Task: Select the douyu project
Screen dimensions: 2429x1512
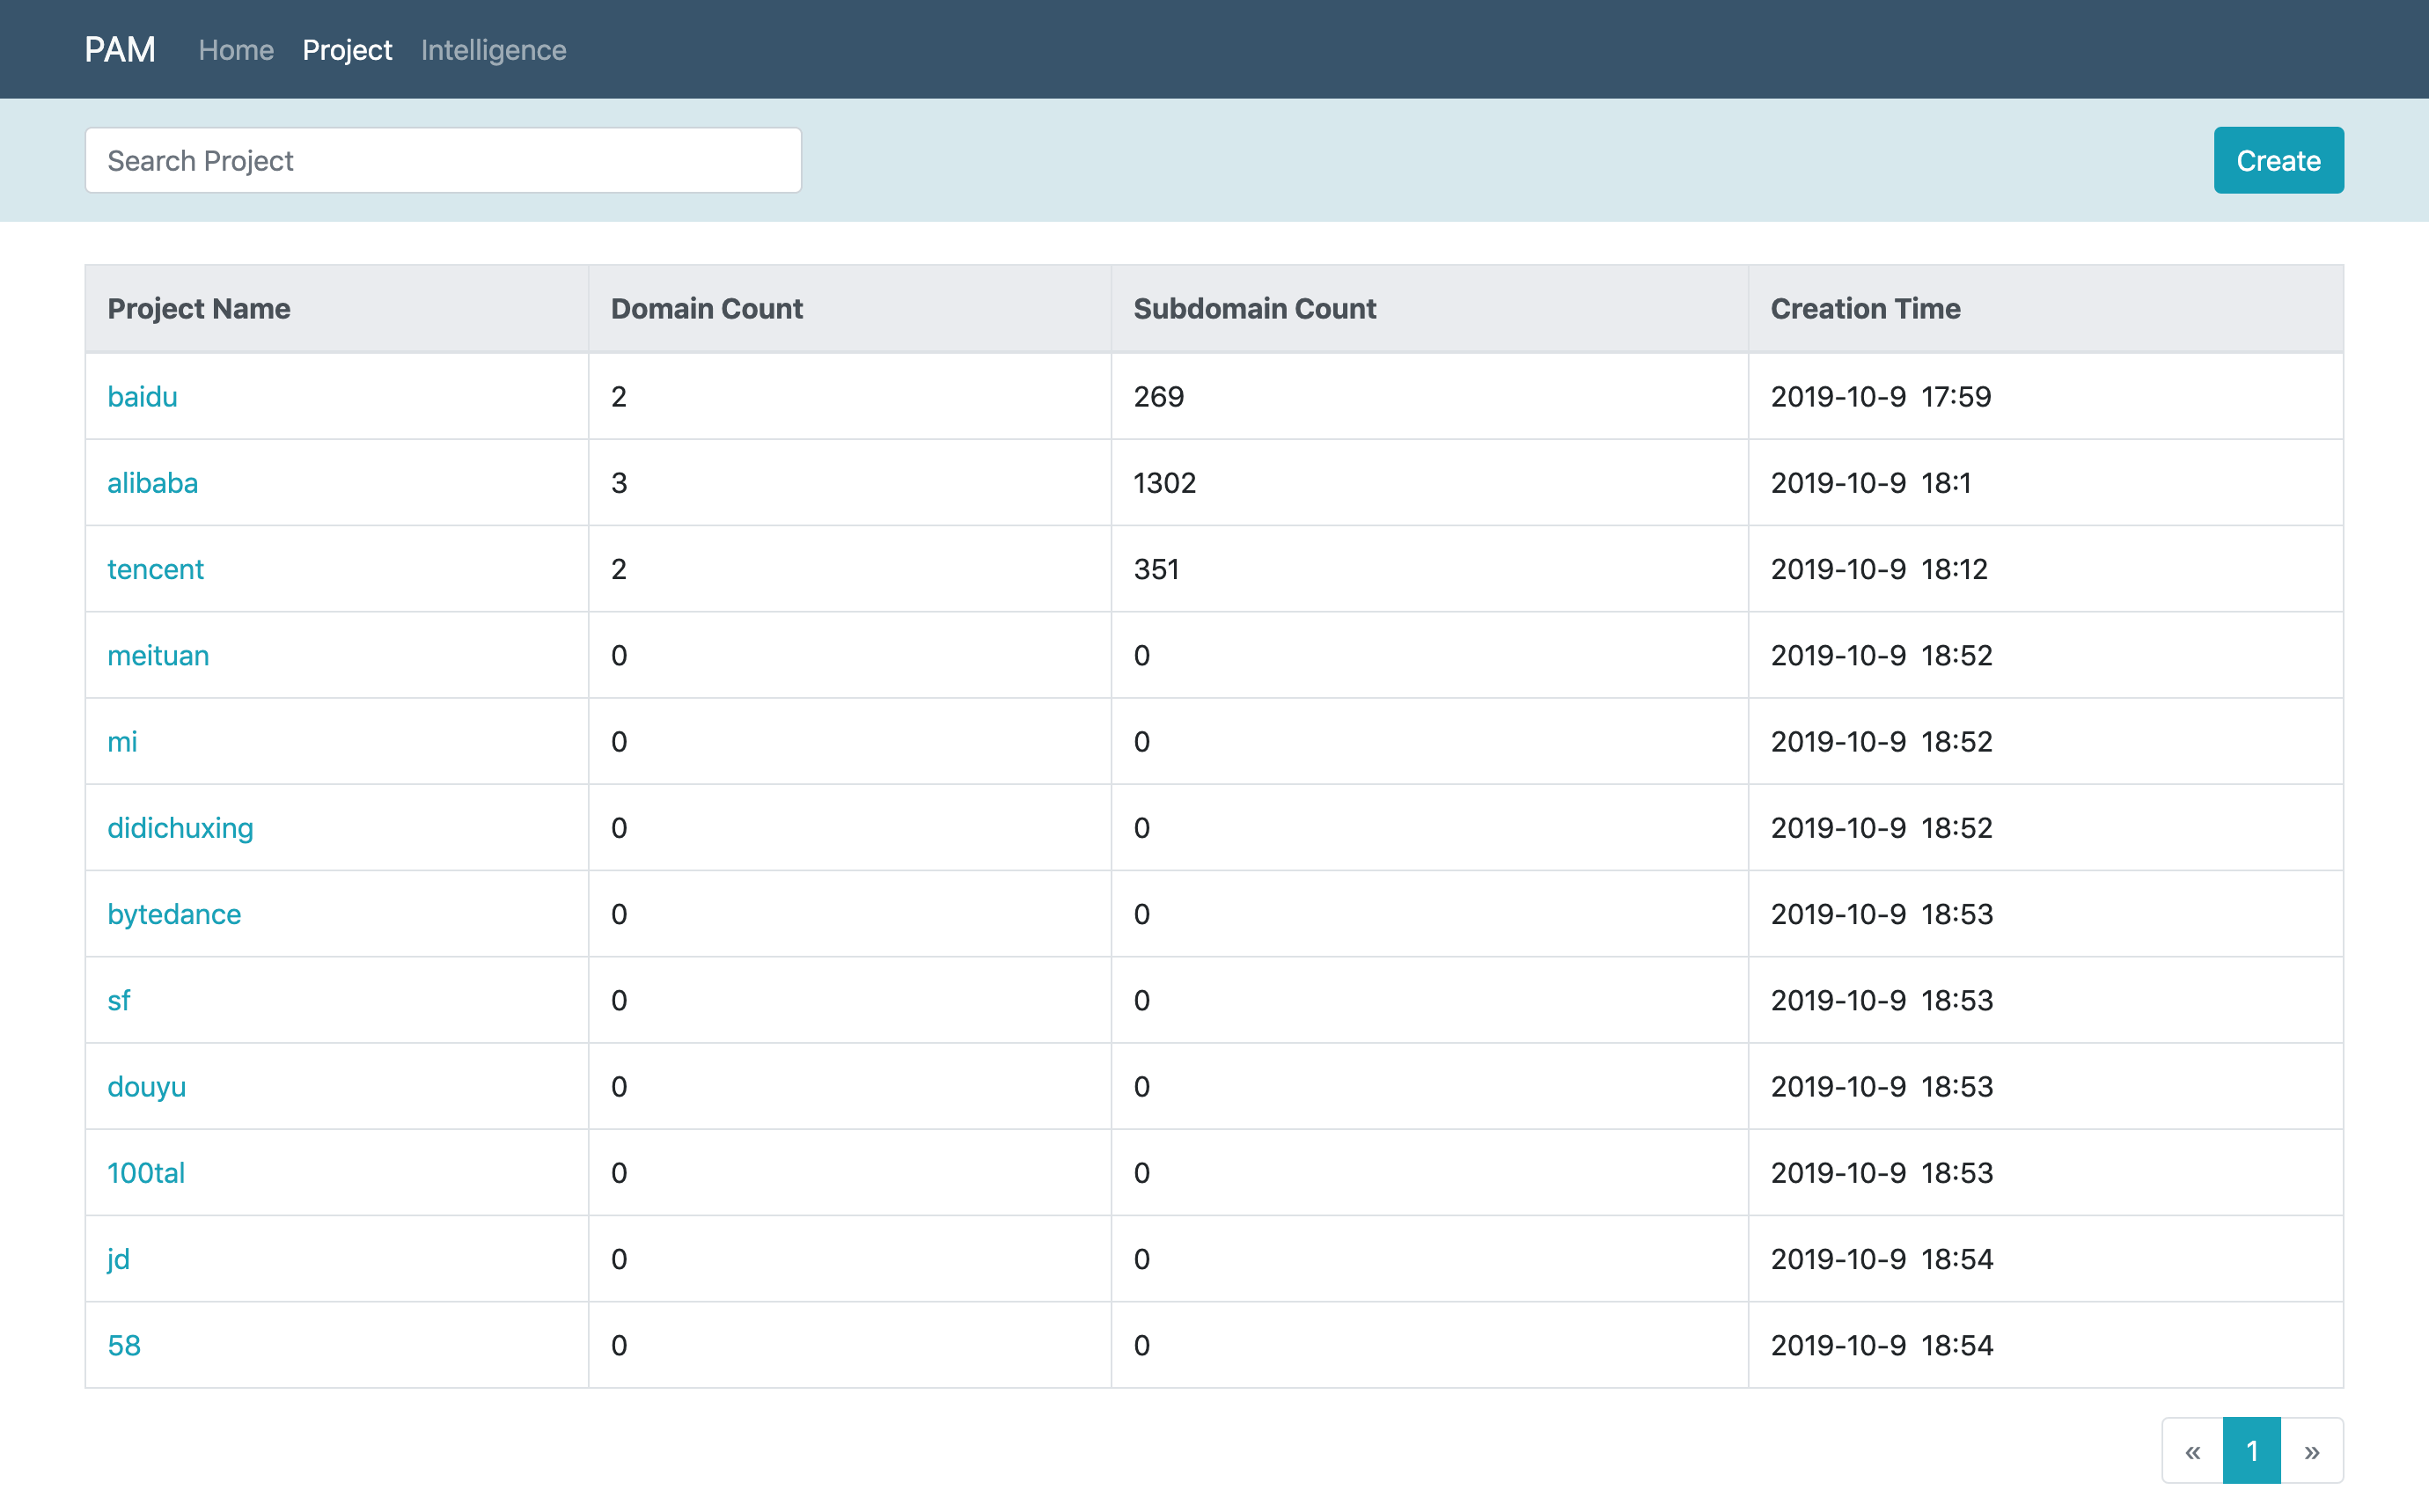Action: (x=146, y=1087)
